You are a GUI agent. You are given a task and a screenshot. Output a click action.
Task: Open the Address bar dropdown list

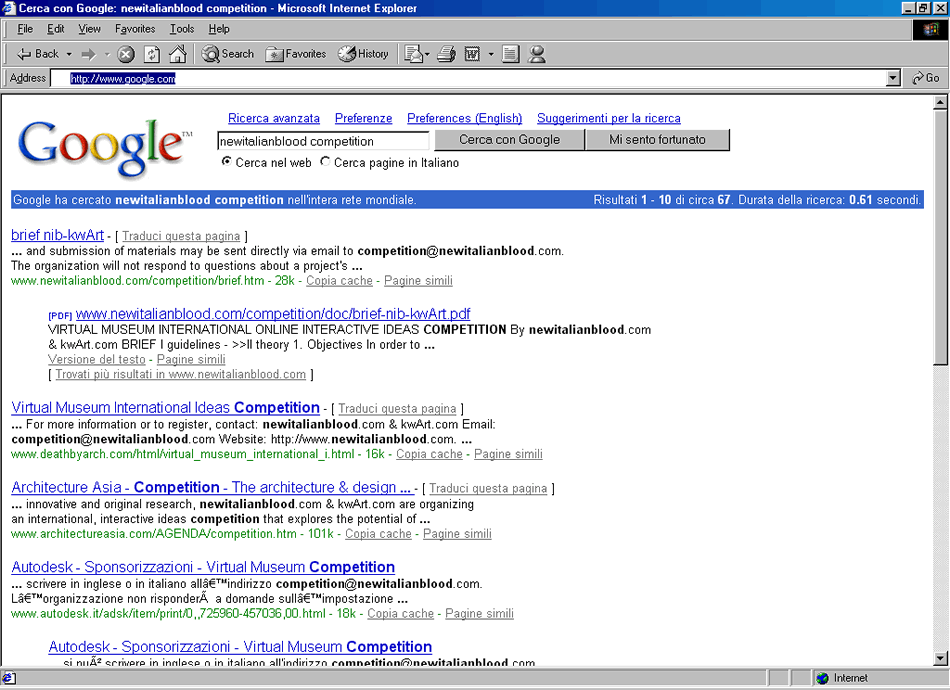click(x=893, y=78)
